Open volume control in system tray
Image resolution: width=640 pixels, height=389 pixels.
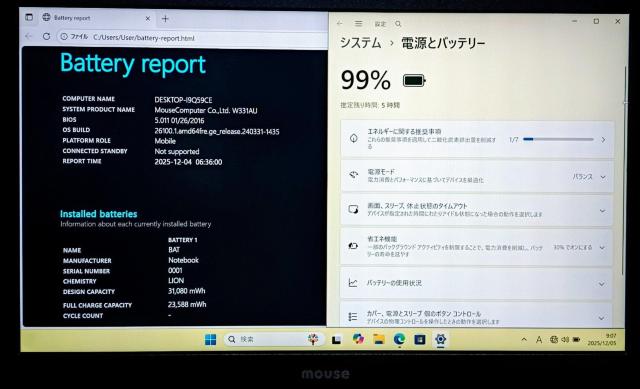[565, 339]
